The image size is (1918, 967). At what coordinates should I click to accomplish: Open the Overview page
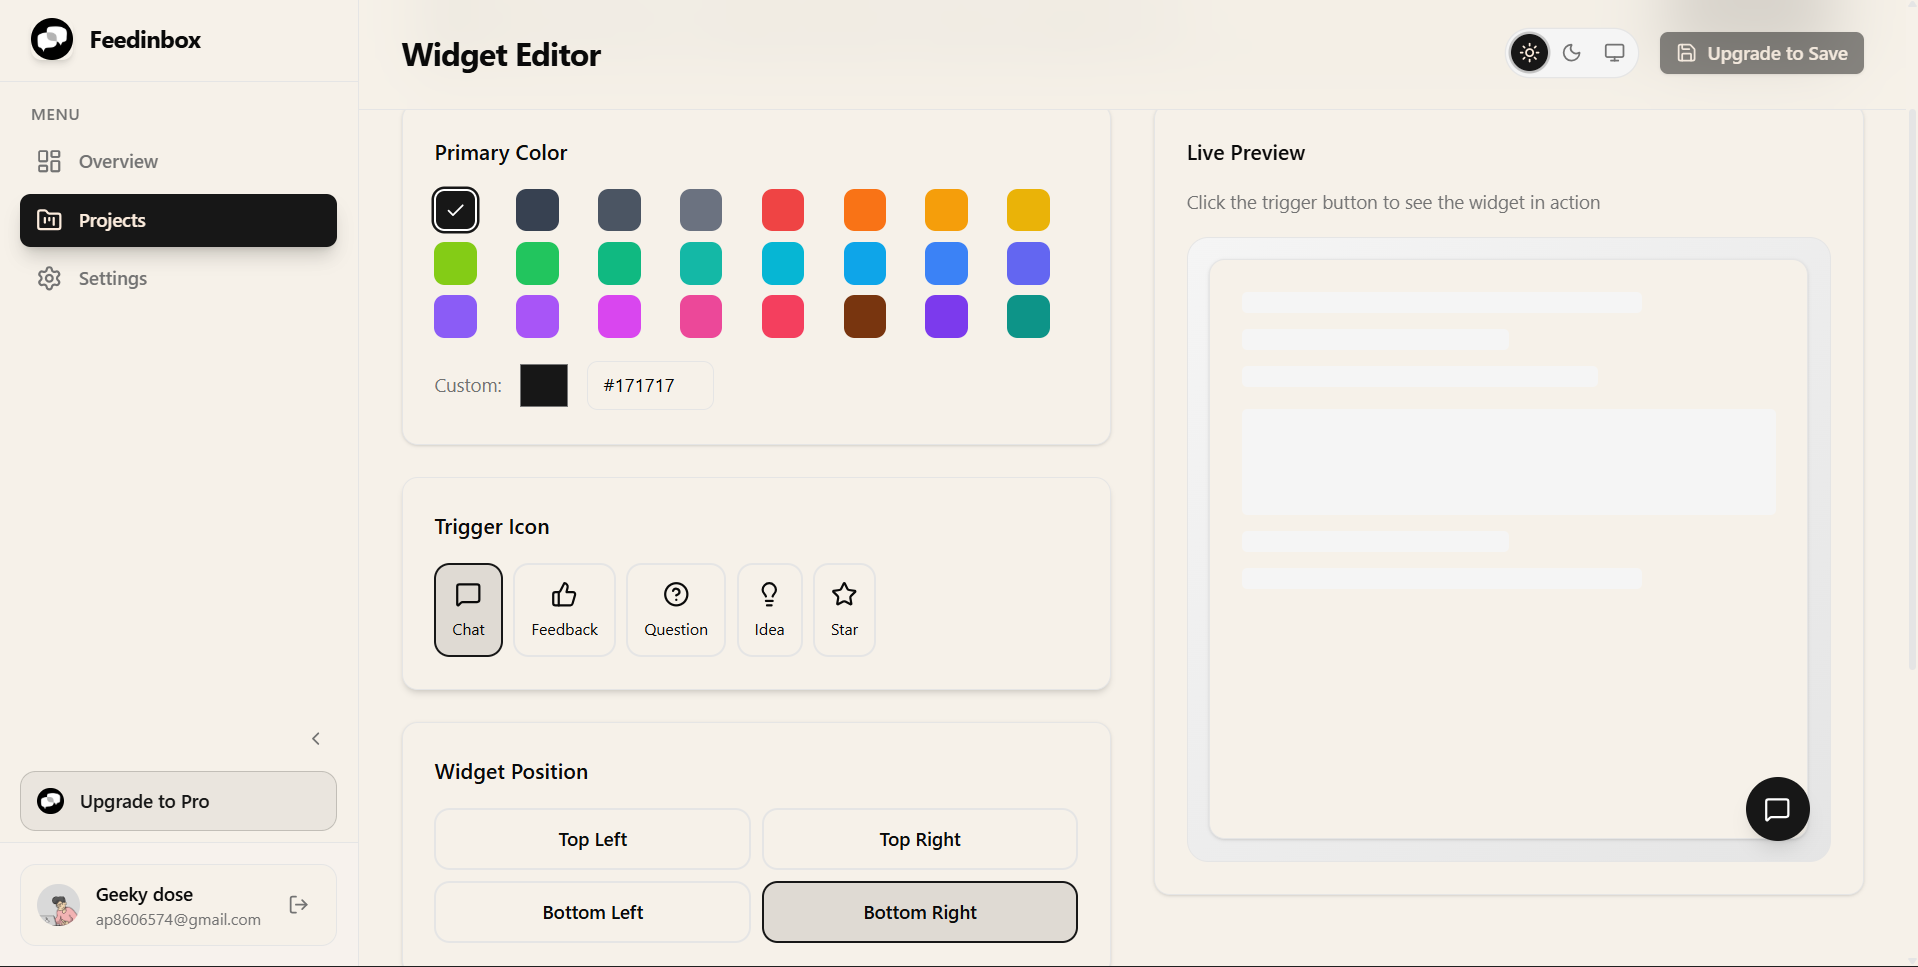coord(118,161)
